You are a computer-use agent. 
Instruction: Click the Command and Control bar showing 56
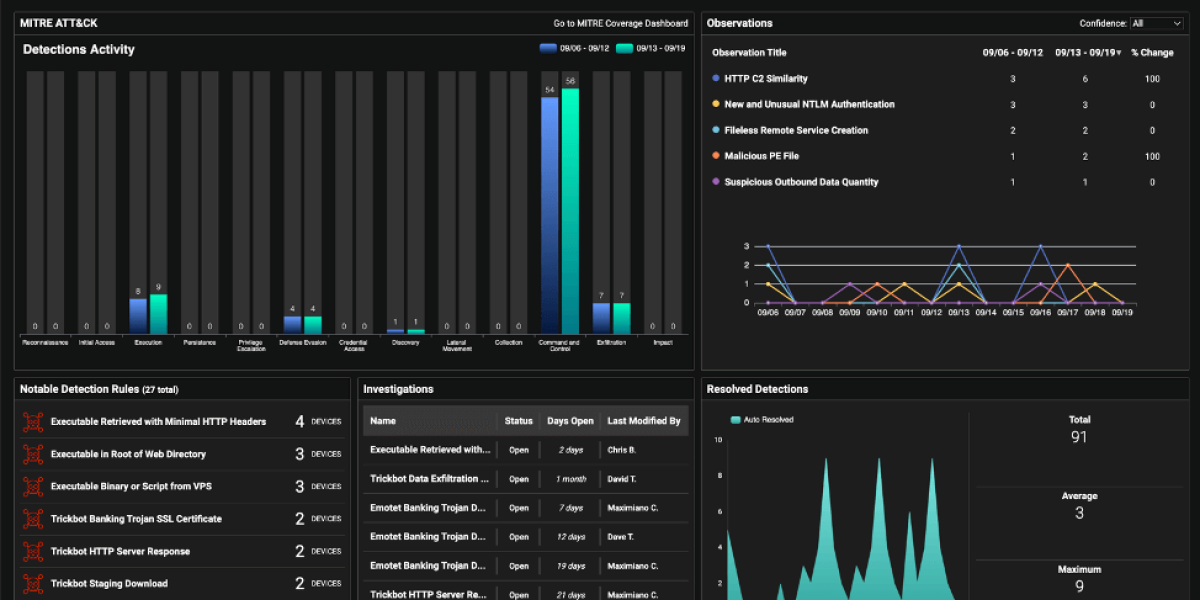pos(570,210)
